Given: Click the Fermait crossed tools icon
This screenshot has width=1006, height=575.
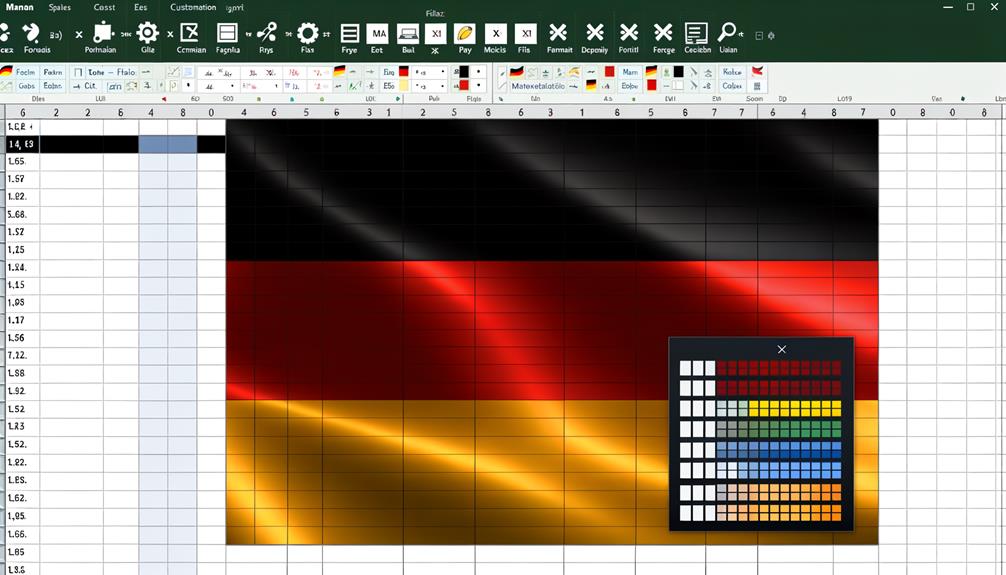Looking at the screenshot, I should pos(559,34).
